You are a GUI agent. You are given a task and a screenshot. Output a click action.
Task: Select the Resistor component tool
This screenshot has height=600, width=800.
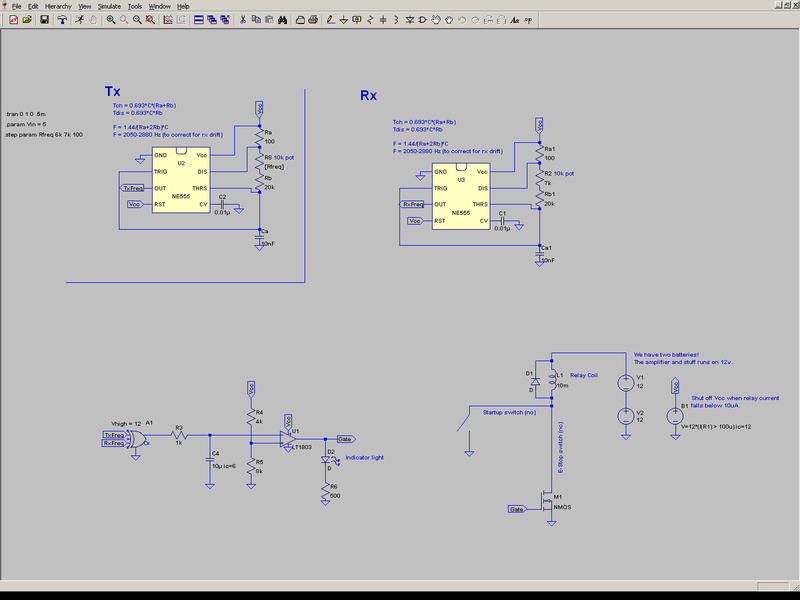tap(369, 20)
